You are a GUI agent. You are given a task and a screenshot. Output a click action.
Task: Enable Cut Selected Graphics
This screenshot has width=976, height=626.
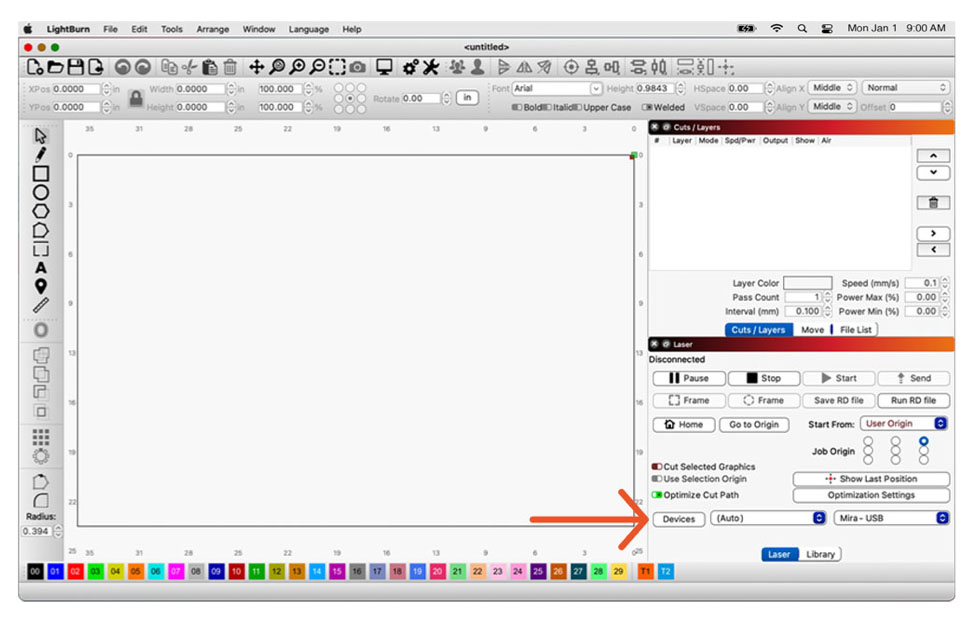click(703, 467)
